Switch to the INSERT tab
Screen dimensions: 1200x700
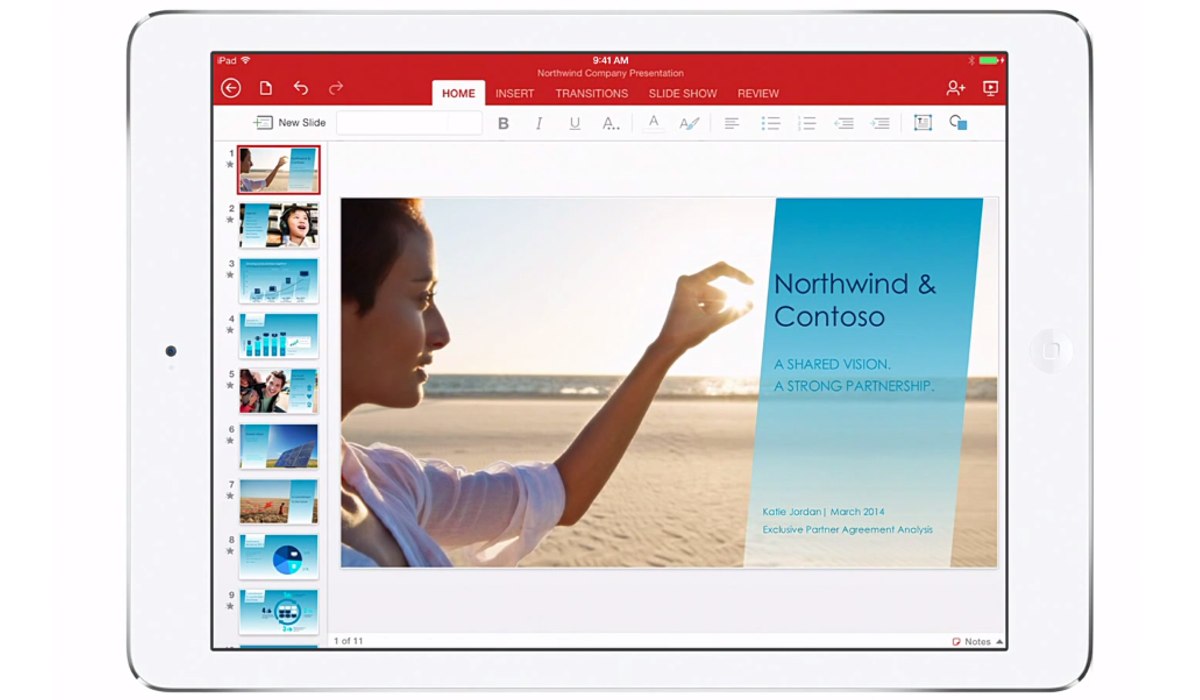pos(515,93)
